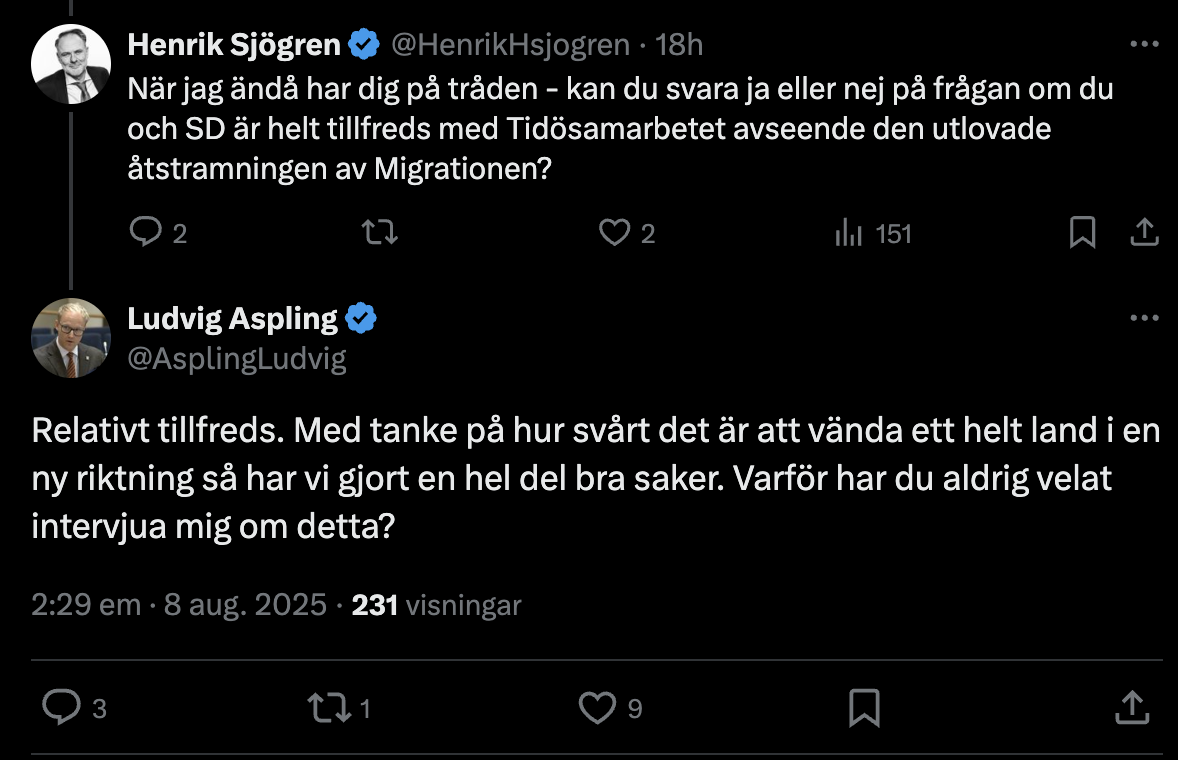View analytics showing 151 views
Viewport: 1178px width, 760px height.
pyautogui.click(x=849, y=233)
